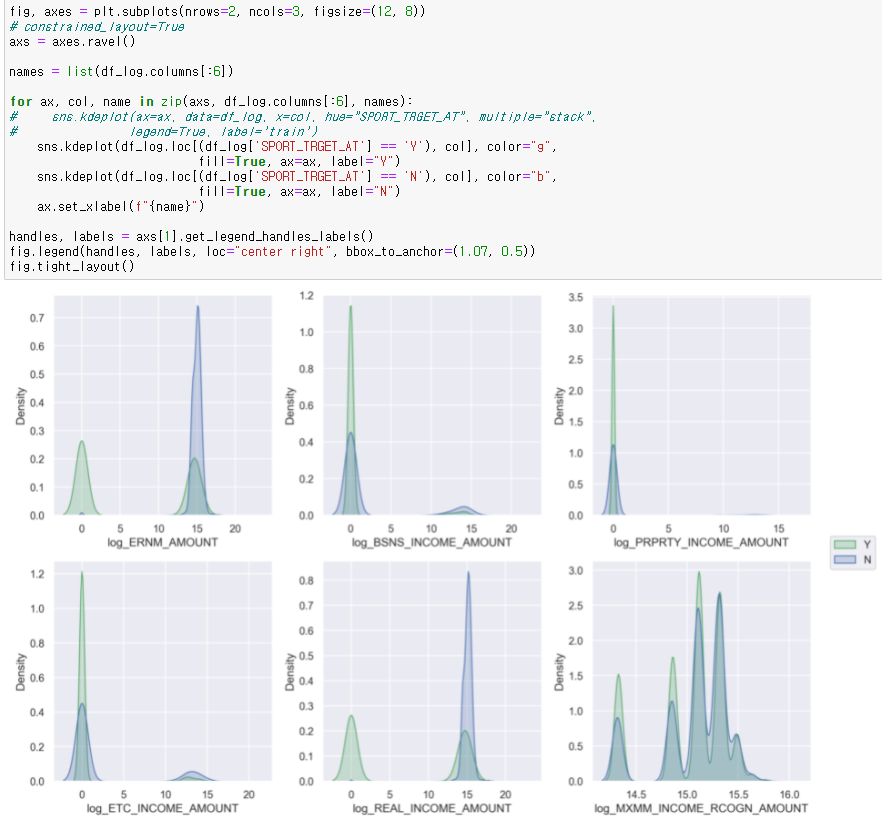Click the 'fill=True, ax=ax, label="N"' line
The height and width of the screenshot is (834, 882).
click(x=299, y=192)
